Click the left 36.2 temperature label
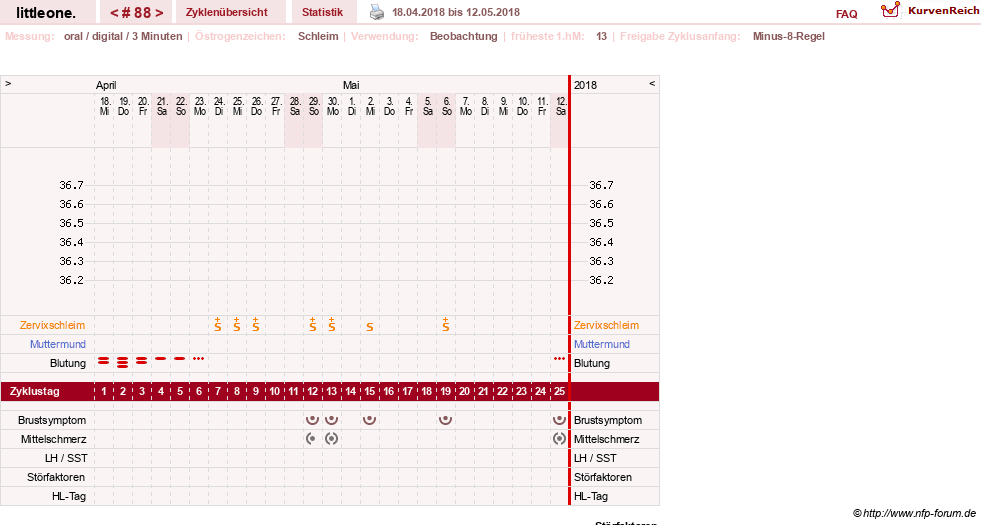981x525 pixels. (x=71, y=280)
